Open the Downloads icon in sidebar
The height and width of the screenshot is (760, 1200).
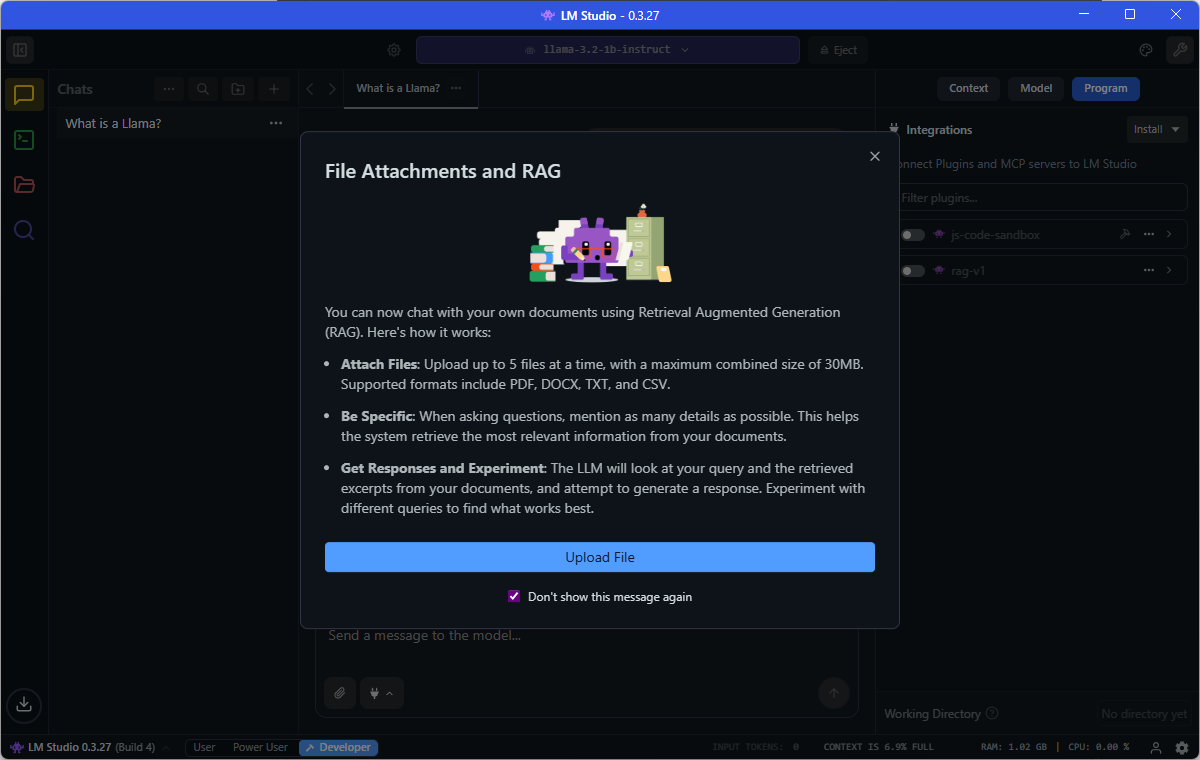24,704
